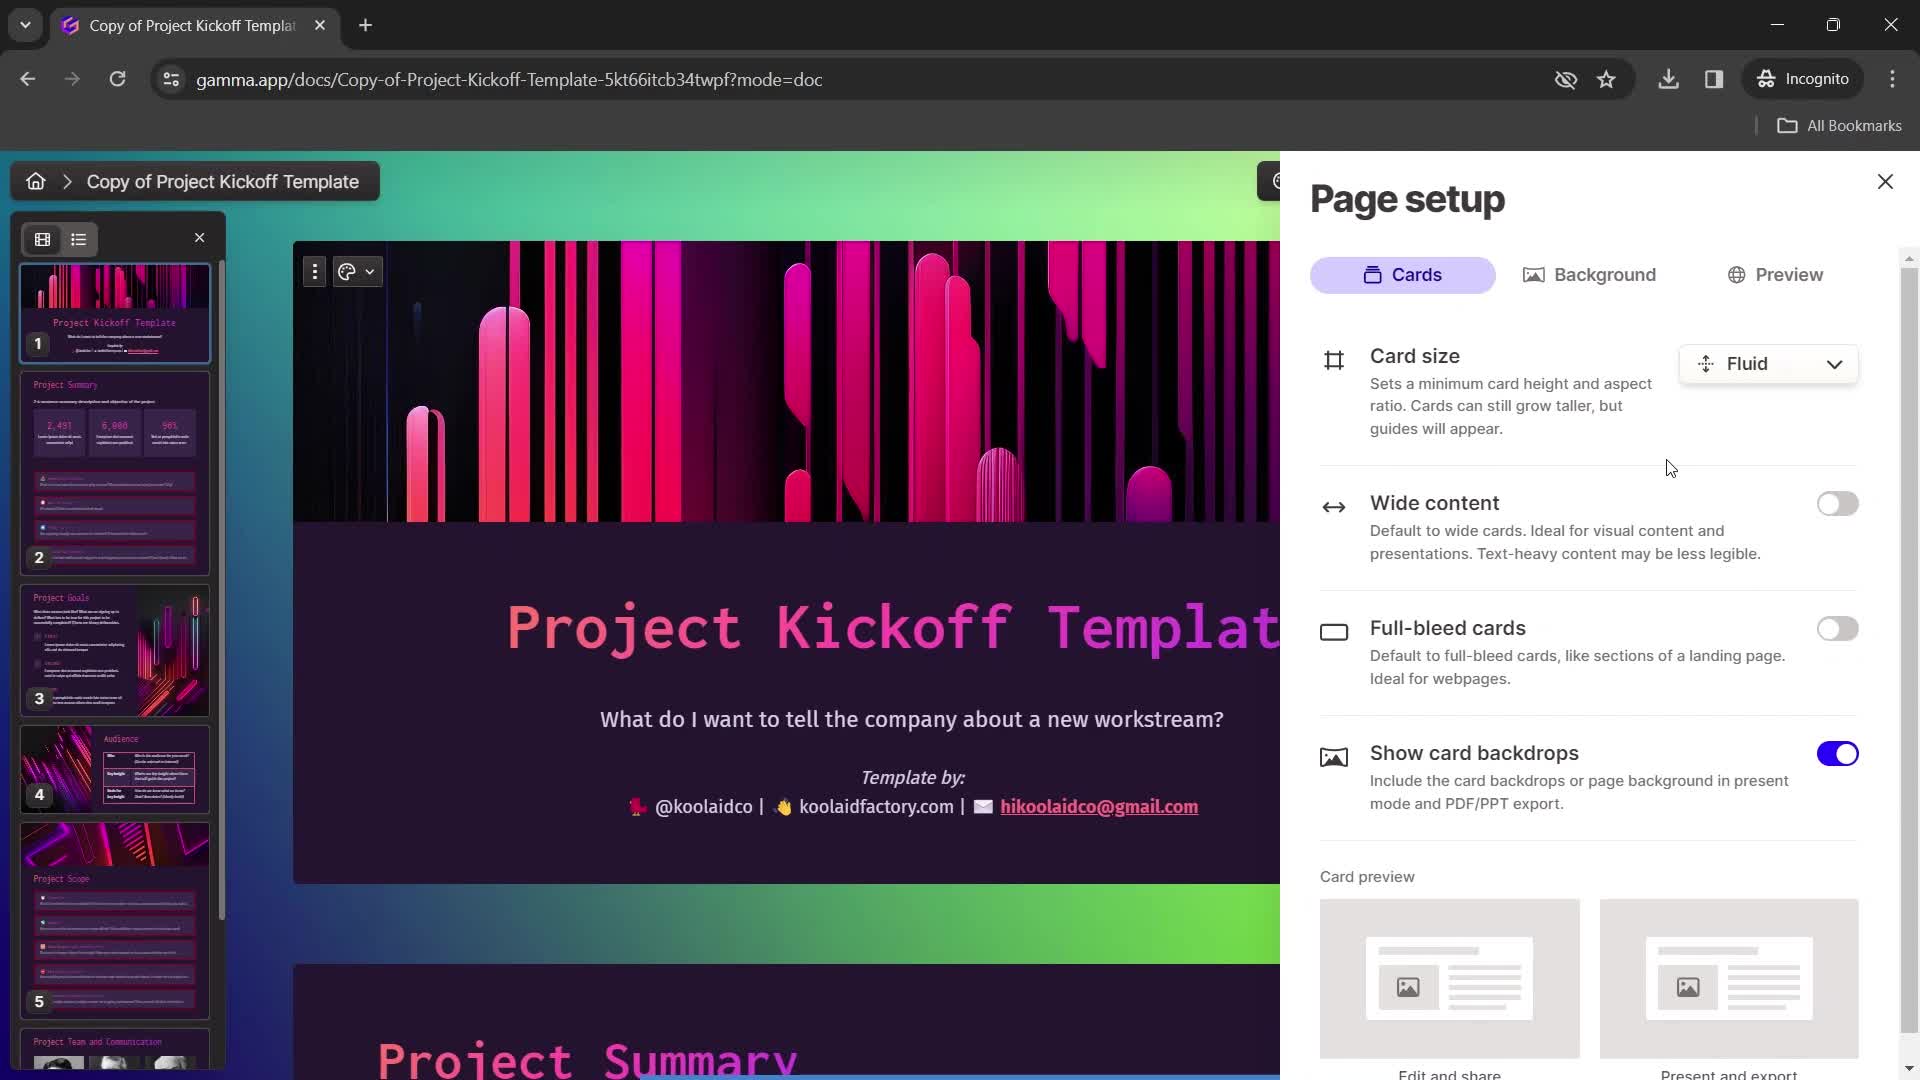Screen dimensions: 1920x1080
Task: Click the grid view icon in sidebar
Action: click(x=41, y=239)
